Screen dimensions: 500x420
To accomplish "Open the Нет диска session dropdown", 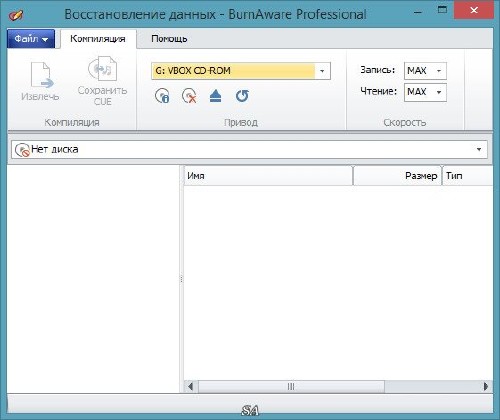I will 249,149.
